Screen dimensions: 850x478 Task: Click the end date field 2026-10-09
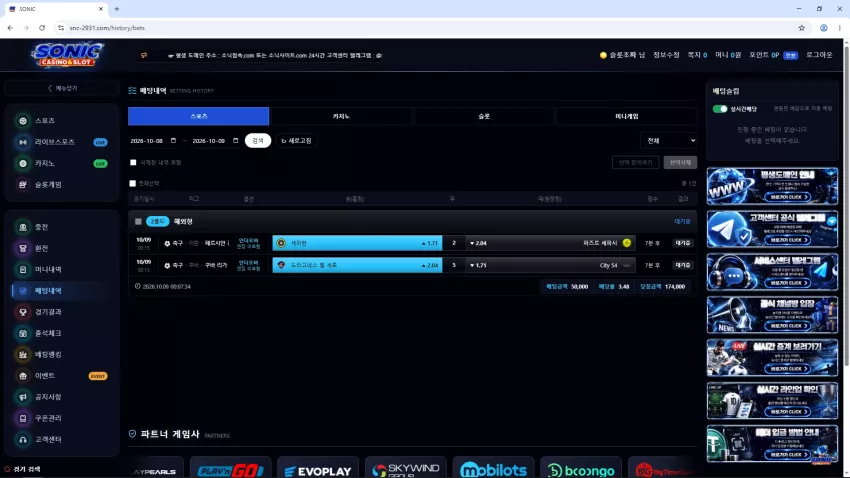pos(216,140)
